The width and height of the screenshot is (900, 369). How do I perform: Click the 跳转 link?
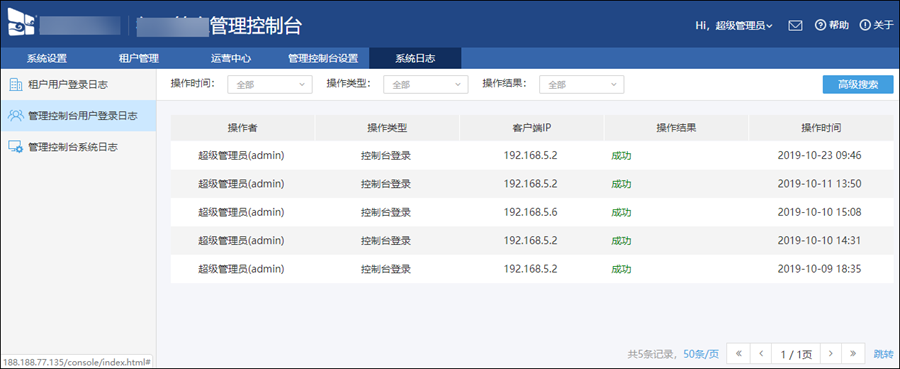pyautogui.click(x=883, y=354)
